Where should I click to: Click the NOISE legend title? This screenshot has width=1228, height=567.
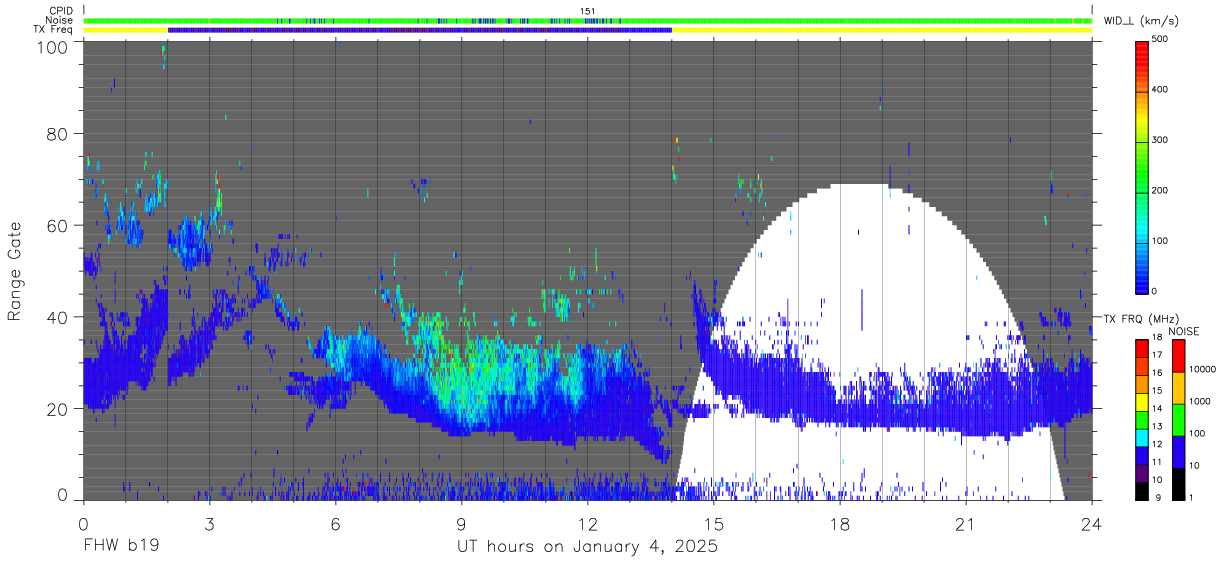[x=1184, y=331]
